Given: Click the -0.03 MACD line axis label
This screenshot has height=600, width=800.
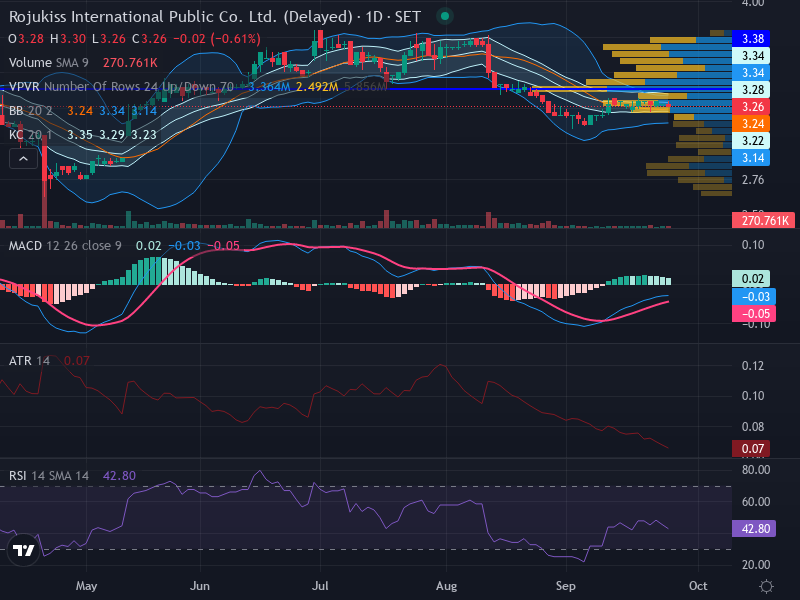Looking at the screenshot, I should click(x=754, y=296).
